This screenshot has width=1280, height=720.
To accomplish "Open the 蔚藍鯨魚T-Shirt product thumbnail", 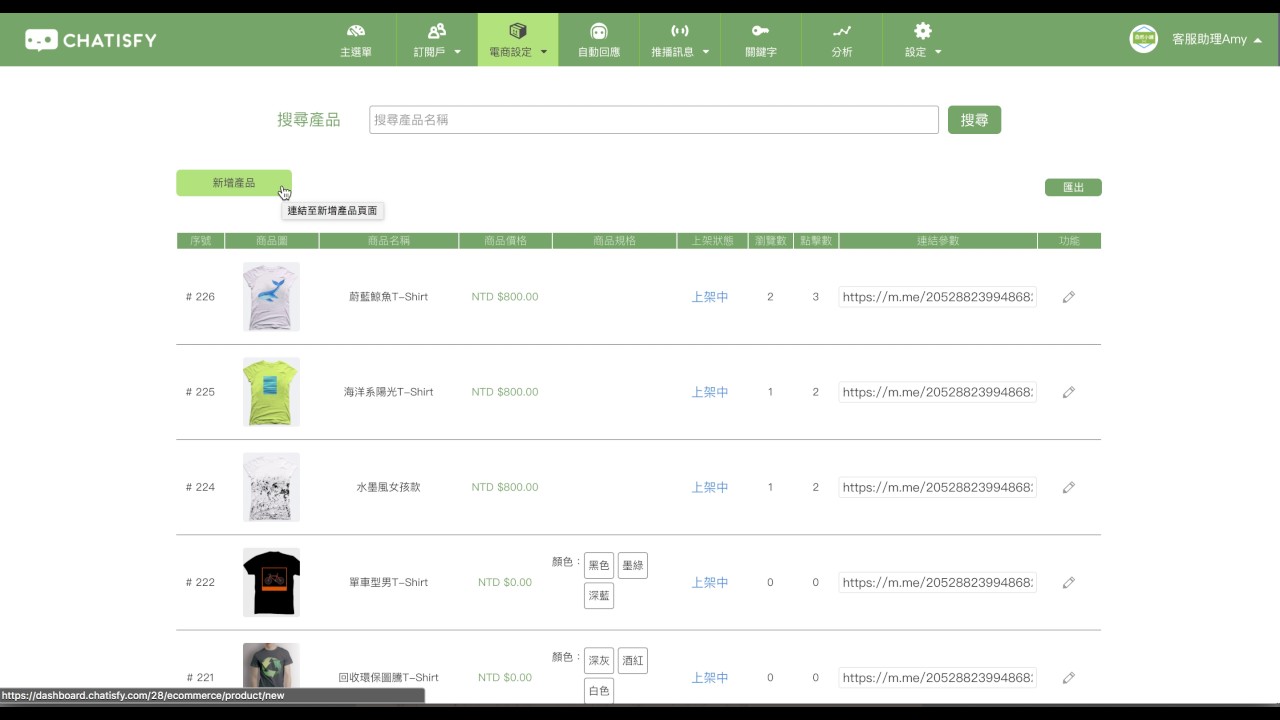I will (x=271, y=297).
